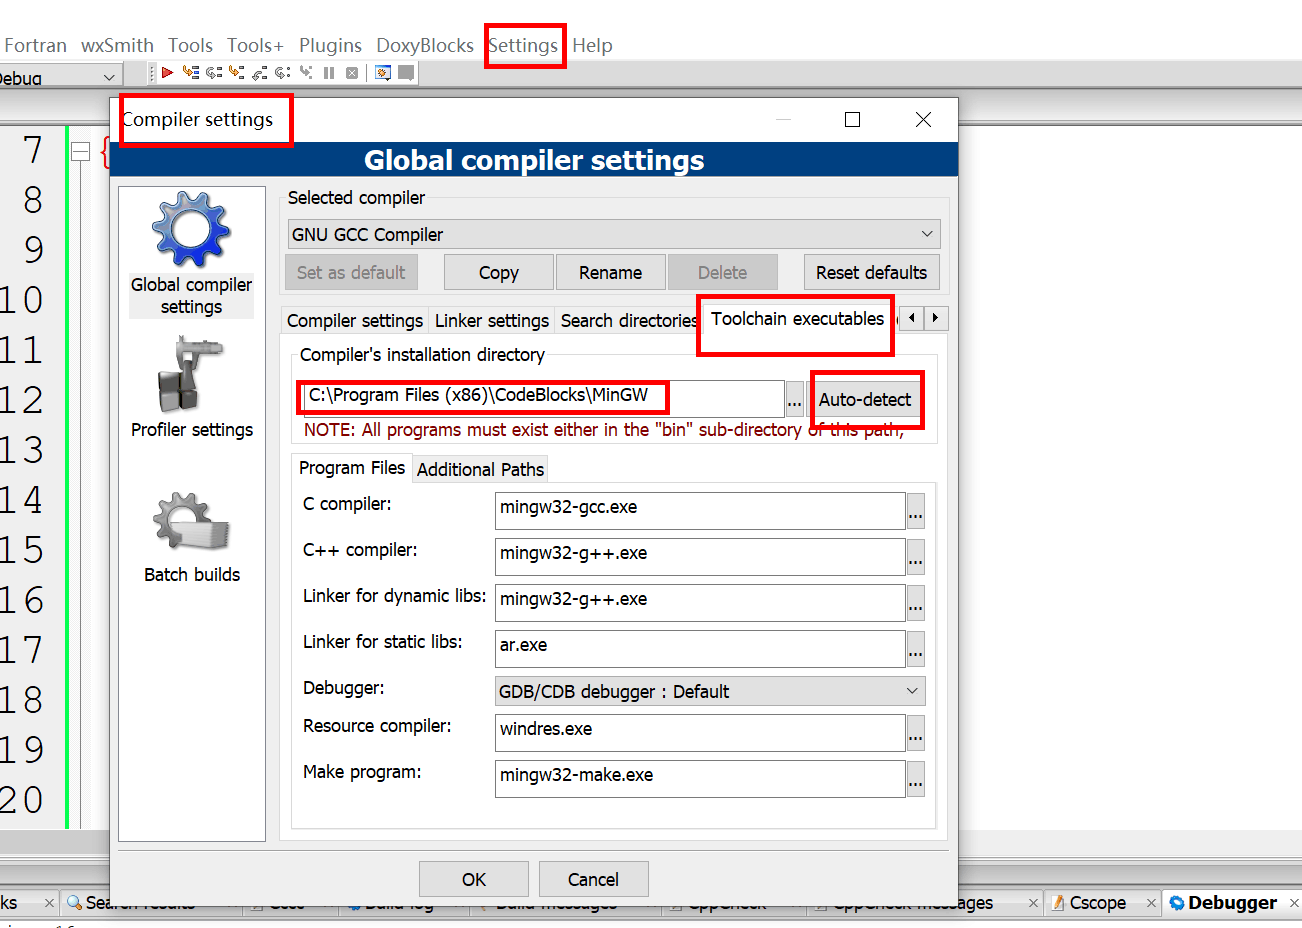Screen dimensions: 1302x928
Task: Select the Additional Paths sub-tab
Action: click(480, 469)
